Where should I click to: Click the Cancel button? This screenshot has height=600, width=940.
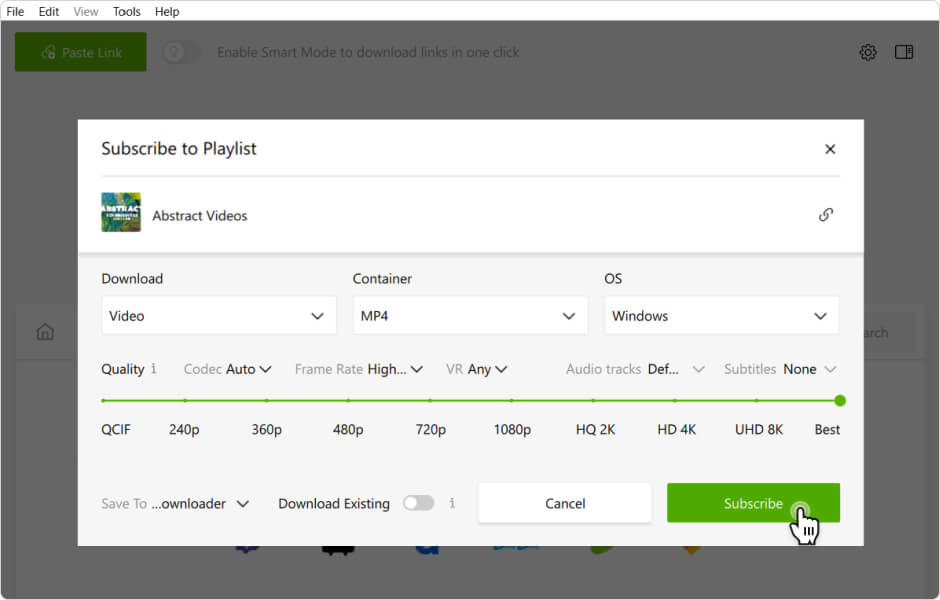point(565,503)
